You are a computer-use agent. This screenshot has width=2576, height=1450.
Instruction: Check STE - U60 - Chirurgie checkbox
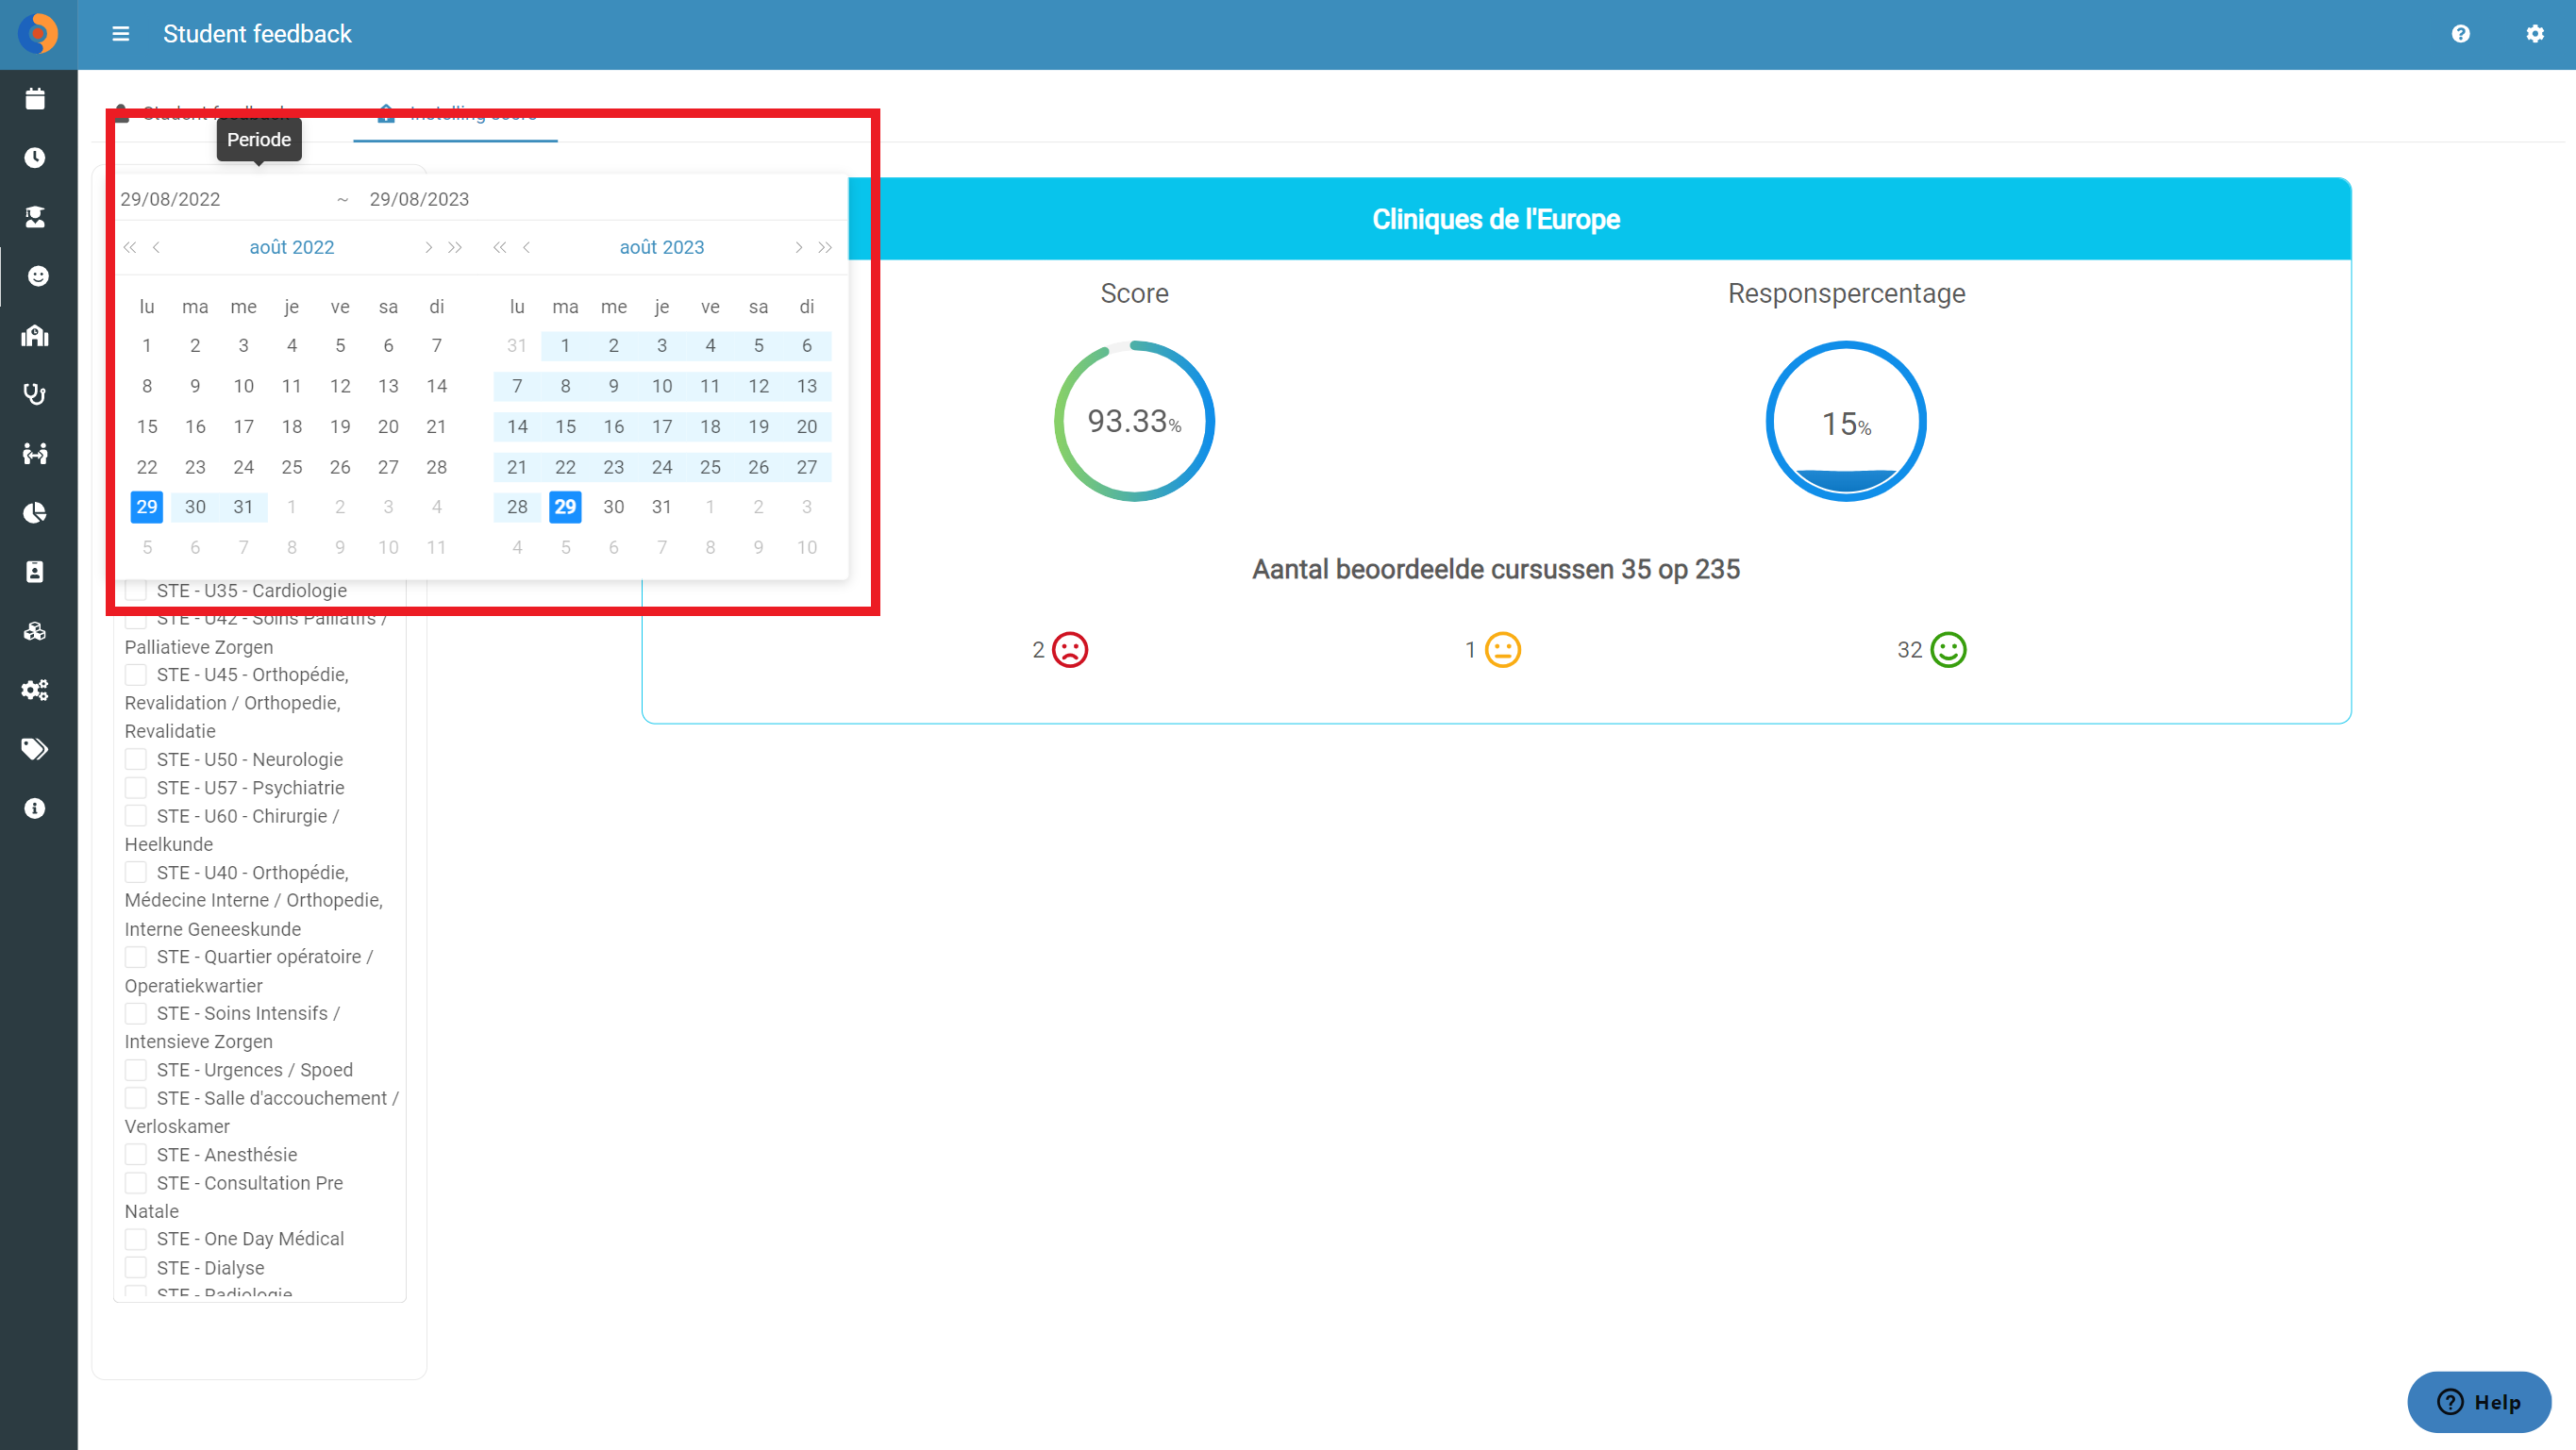point(136,816)
